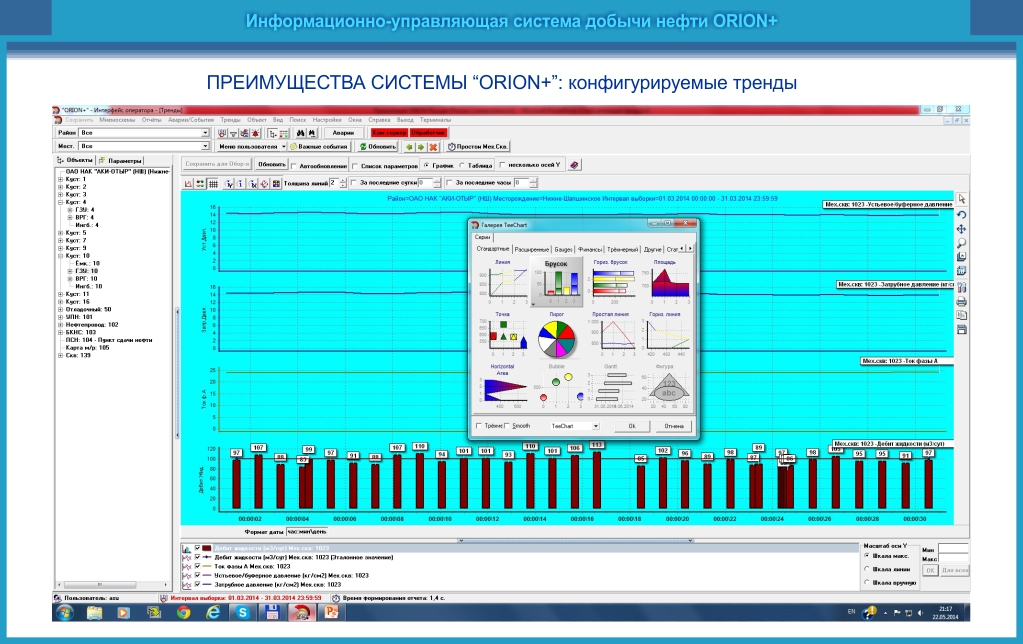Open the Отчёты menu

[151, 120]
